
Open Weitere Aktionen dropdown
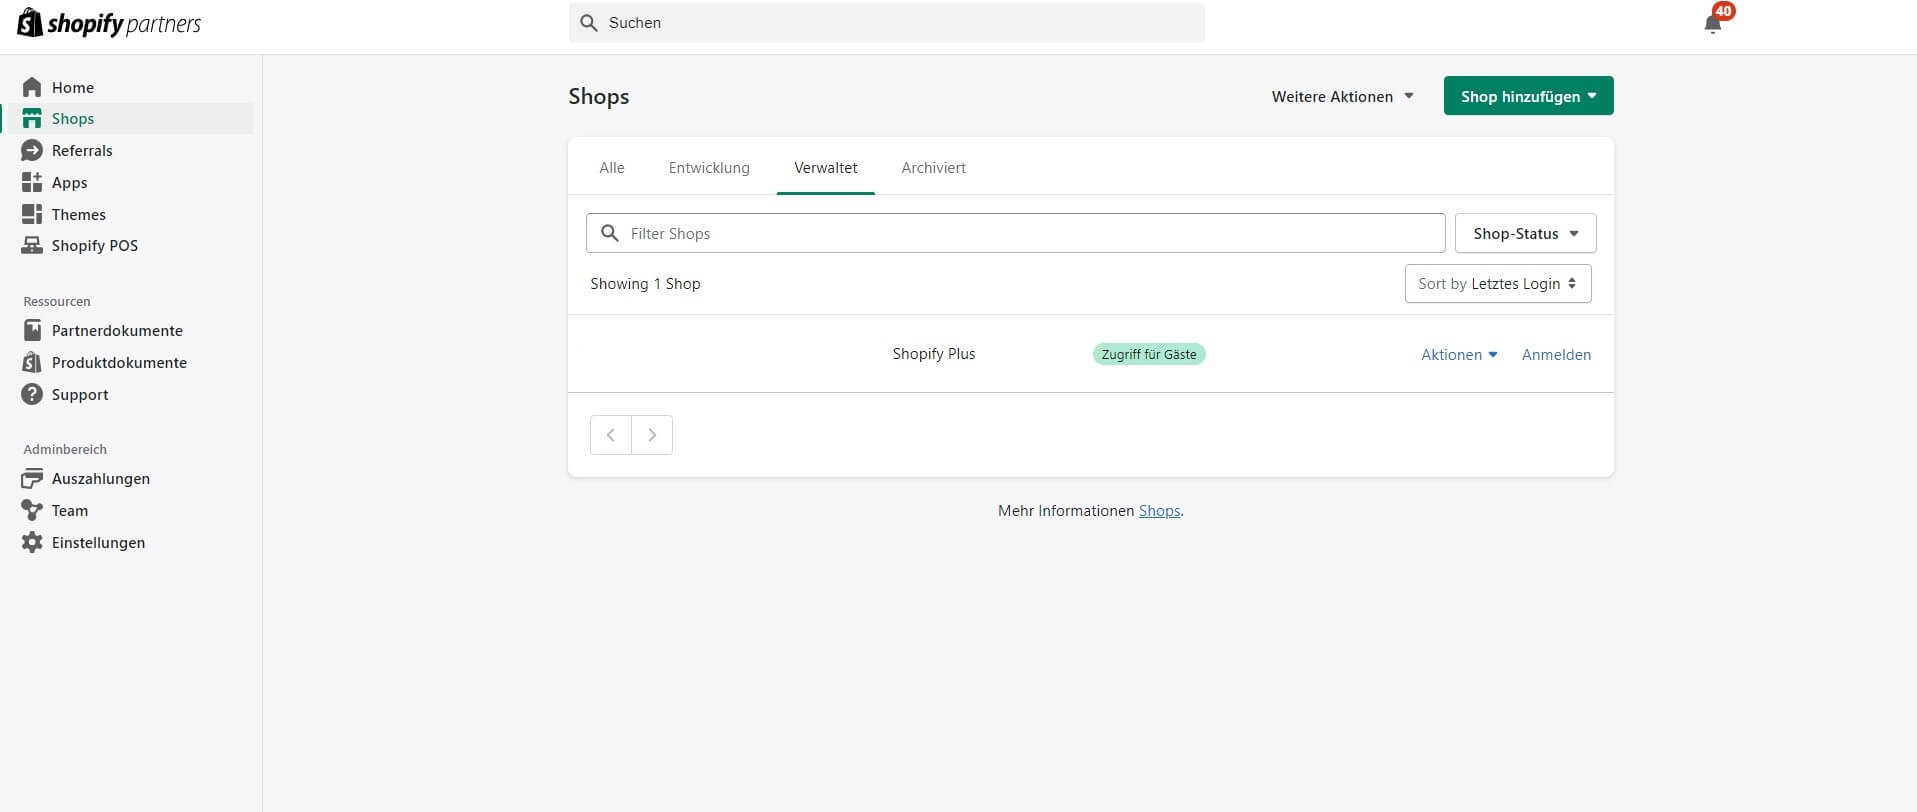click(1342, 96)
